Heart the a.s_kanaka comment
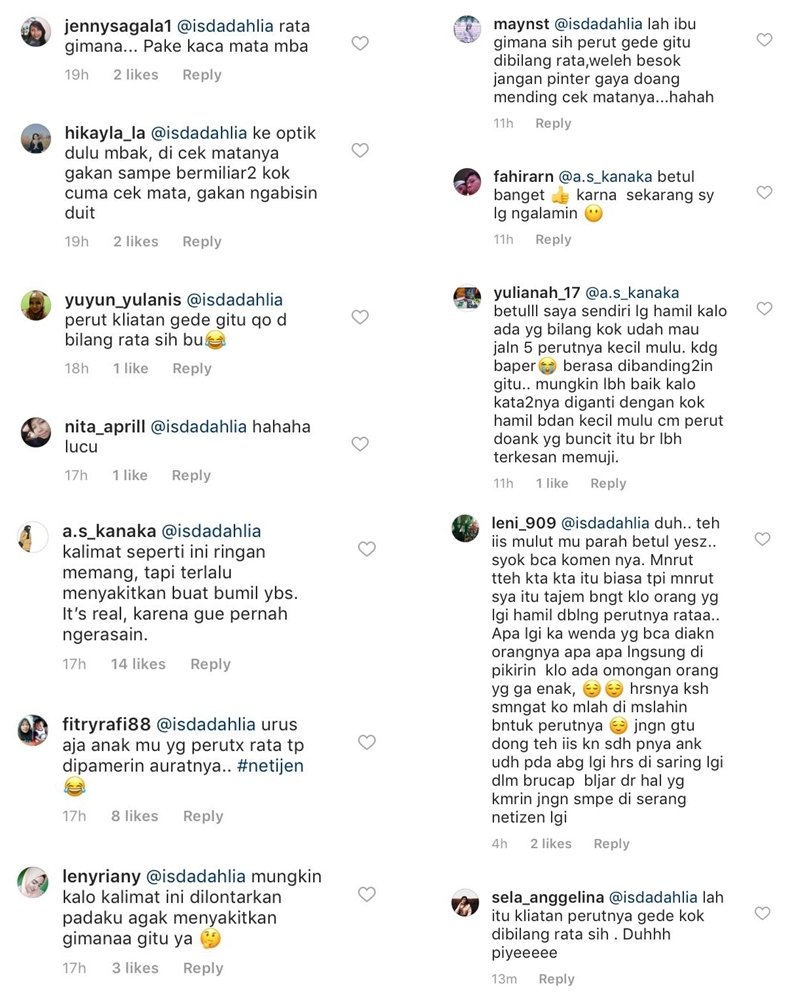 coord(367,549)
